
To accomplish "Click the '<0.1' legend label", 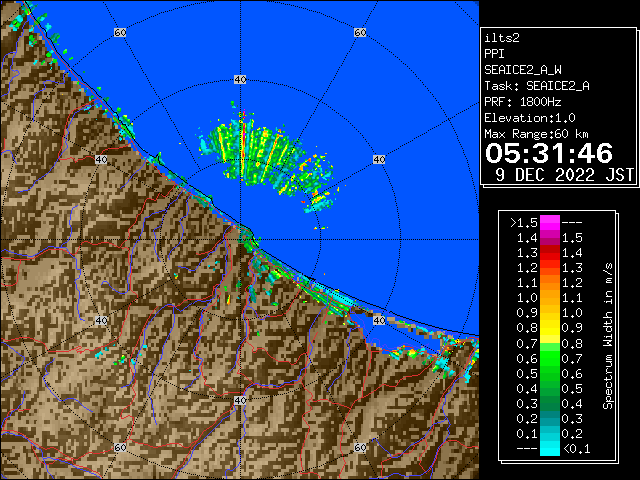I will [576, 449].
